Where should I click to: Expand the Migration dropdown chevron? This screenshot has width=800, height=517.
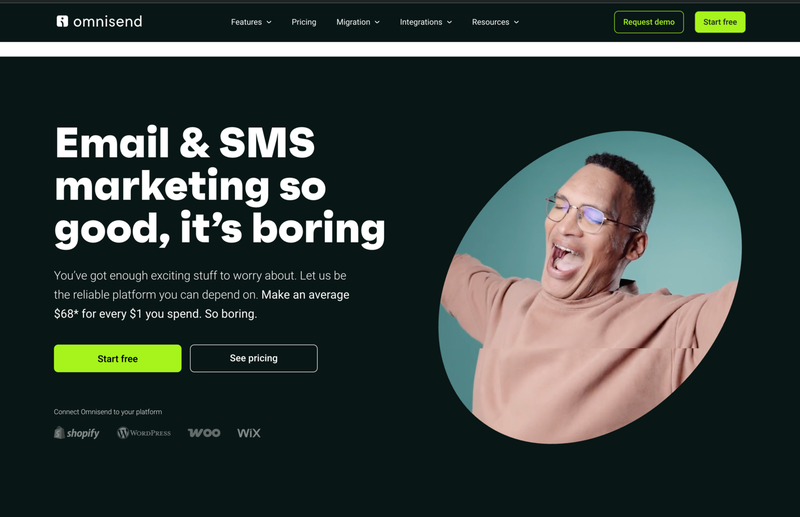[x=377, y=22]
